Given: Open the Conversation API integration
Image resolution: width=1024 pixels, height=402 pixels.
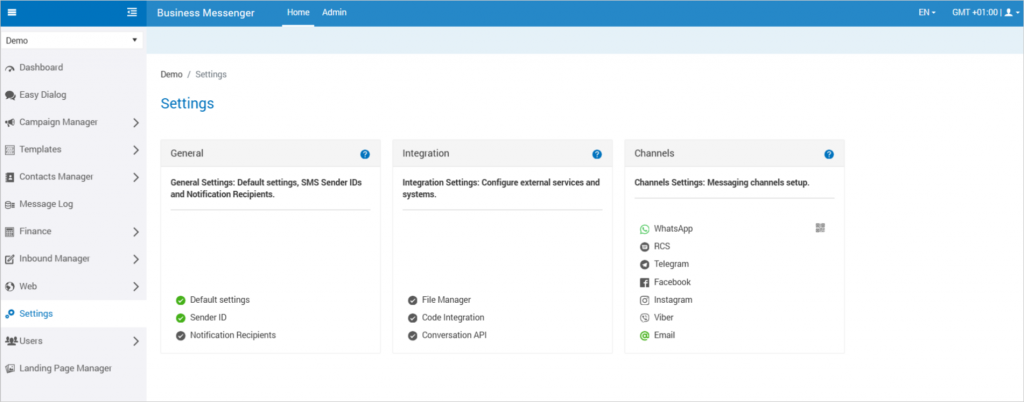Looking at the screenshot, I should pyautogui.click(x=455, y=335).
